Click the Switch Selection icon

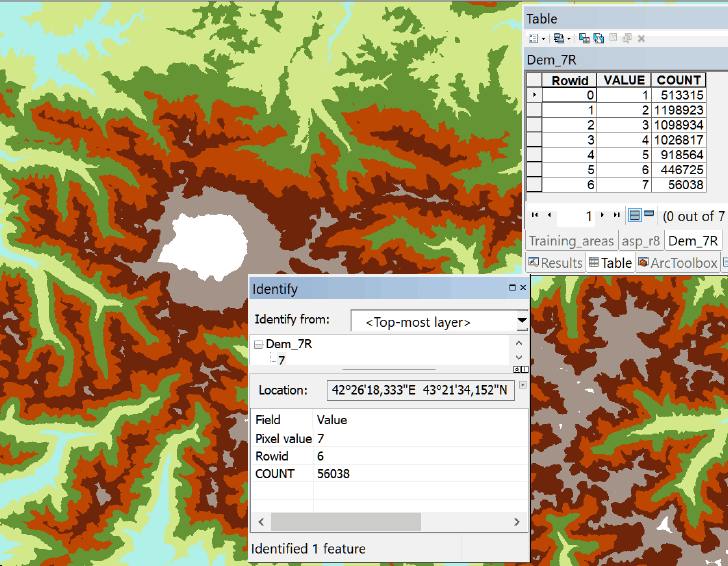click(x=598, y=38)
